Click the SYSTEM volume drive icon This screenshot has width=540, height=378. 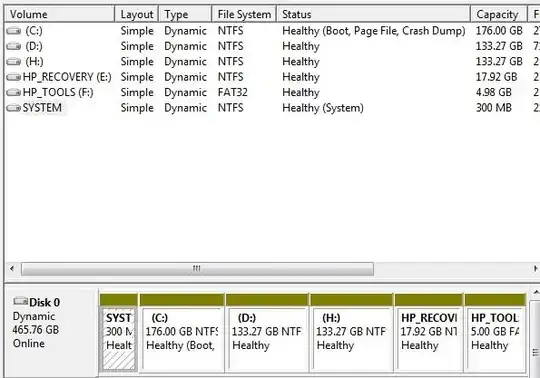tap(14, 108)
